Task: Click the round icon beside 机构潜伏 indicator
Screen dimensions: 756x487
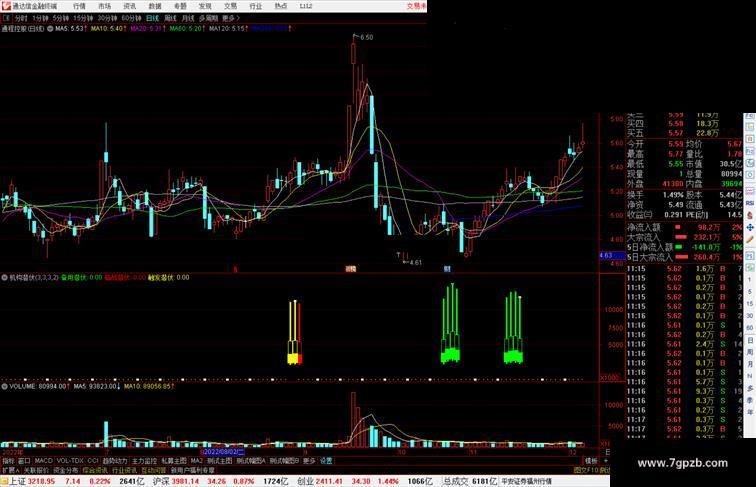Action: pos(4,278)
